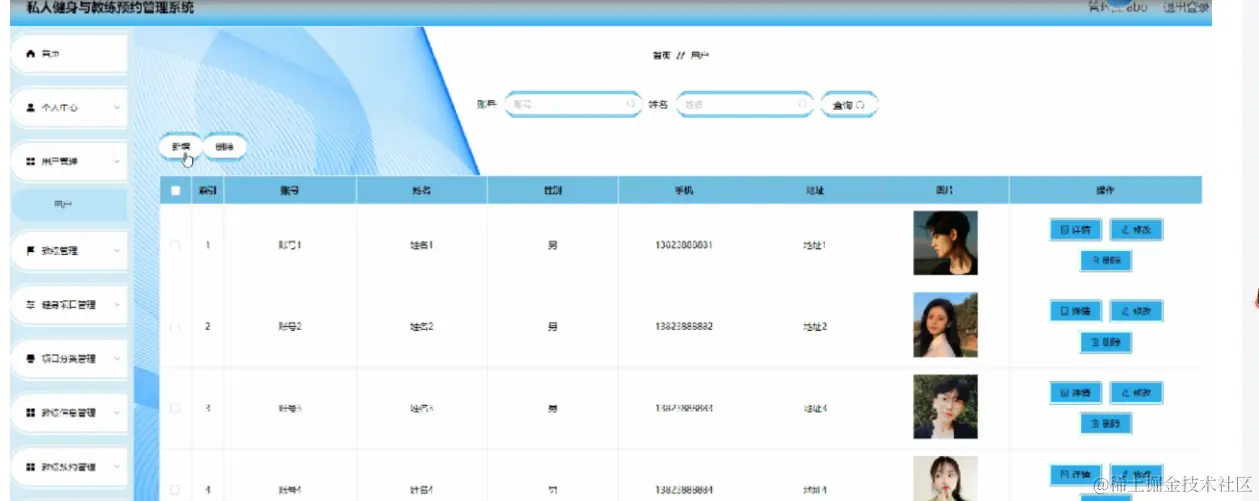Check the checkbox for row 4 (账号4)
Screen dimensions: 1259x501
tap(176, 490)
